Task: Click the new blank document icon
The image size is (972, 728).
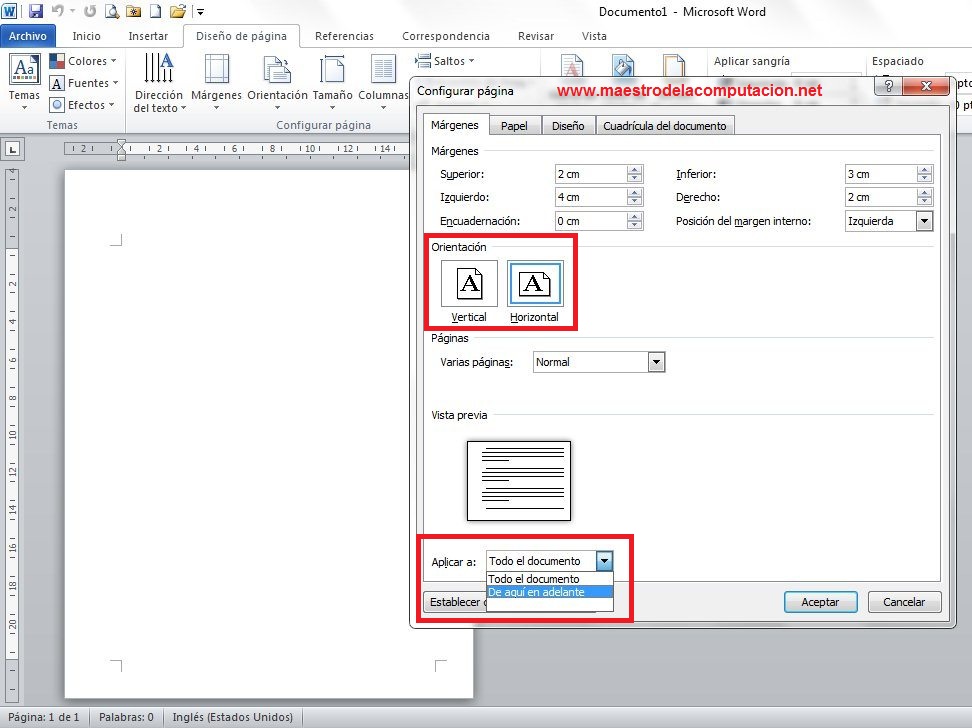Action: click(156, 11)
